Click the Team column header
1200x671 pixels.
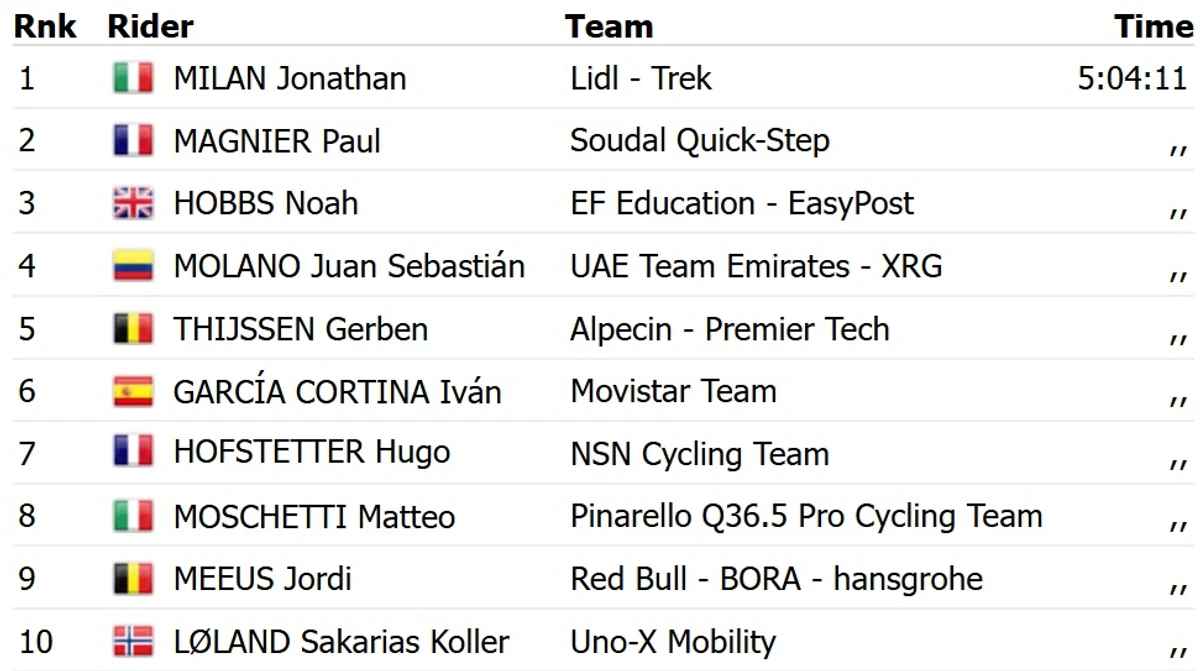click(609, 27)
